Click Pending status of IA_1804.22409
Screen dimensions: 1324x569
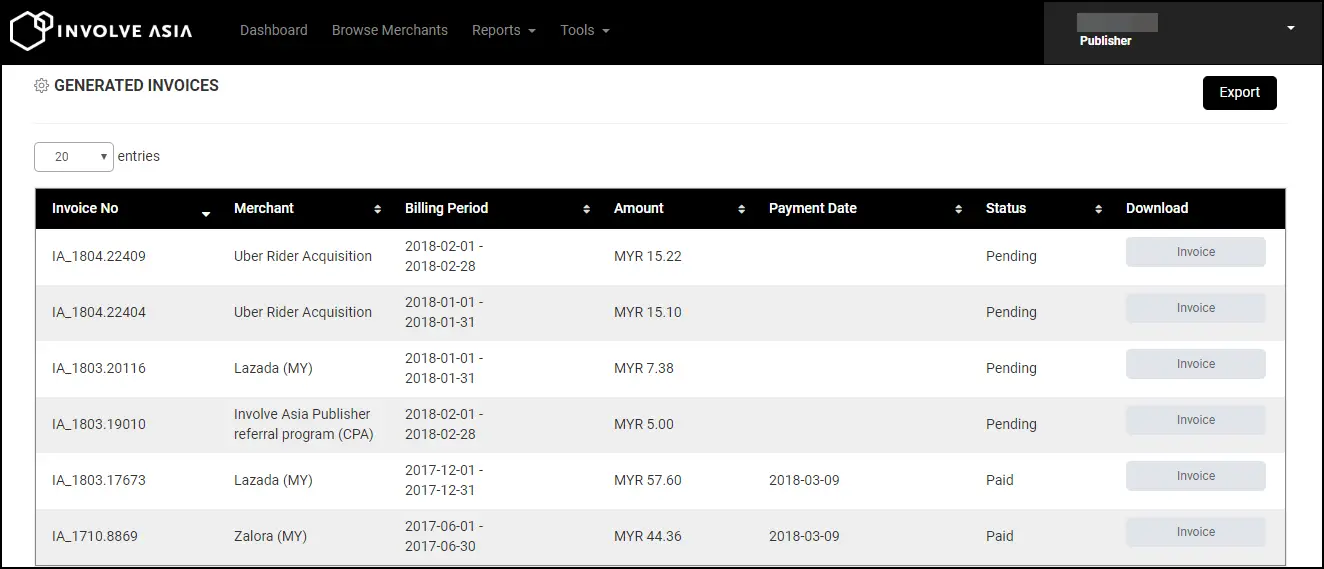point(1011,256)
